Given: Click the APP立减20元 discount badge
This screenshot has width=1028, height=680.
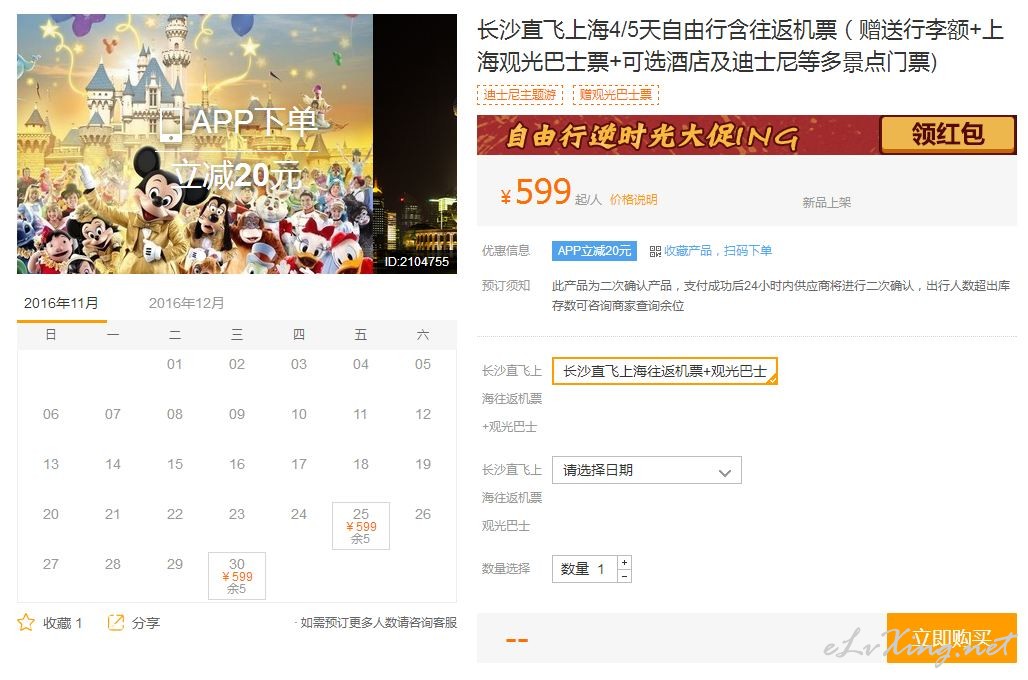Looking at the screenshot, I should tap(594, 250).
